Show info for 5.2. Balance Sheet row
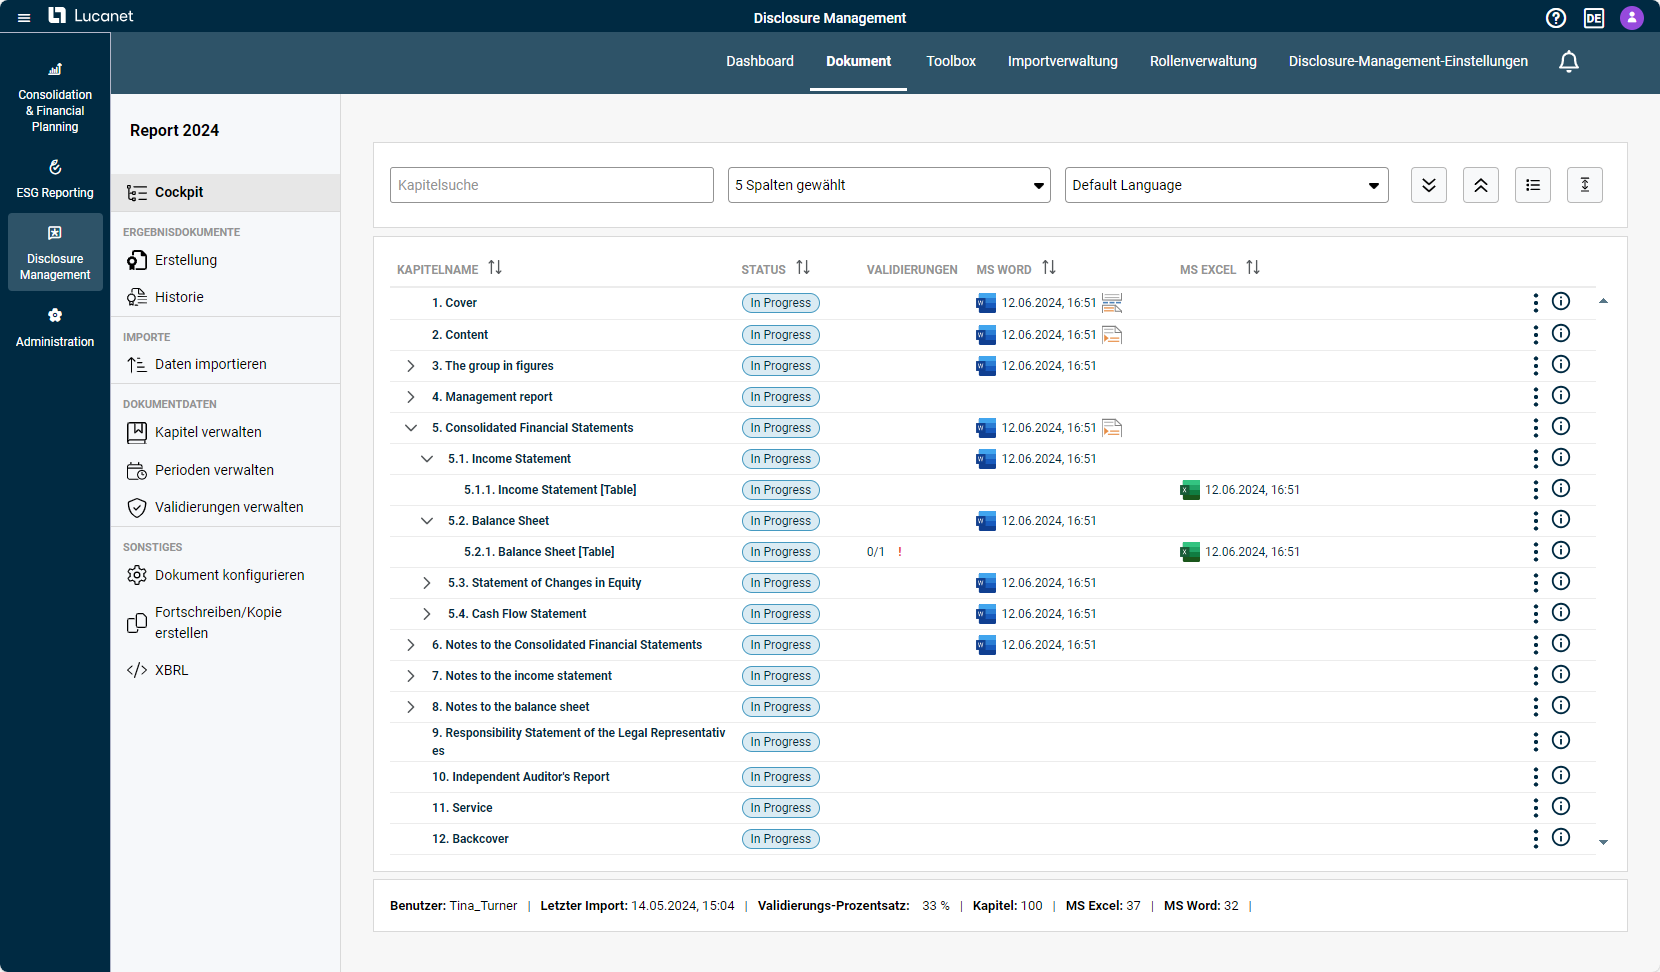 coord(1561,519)
